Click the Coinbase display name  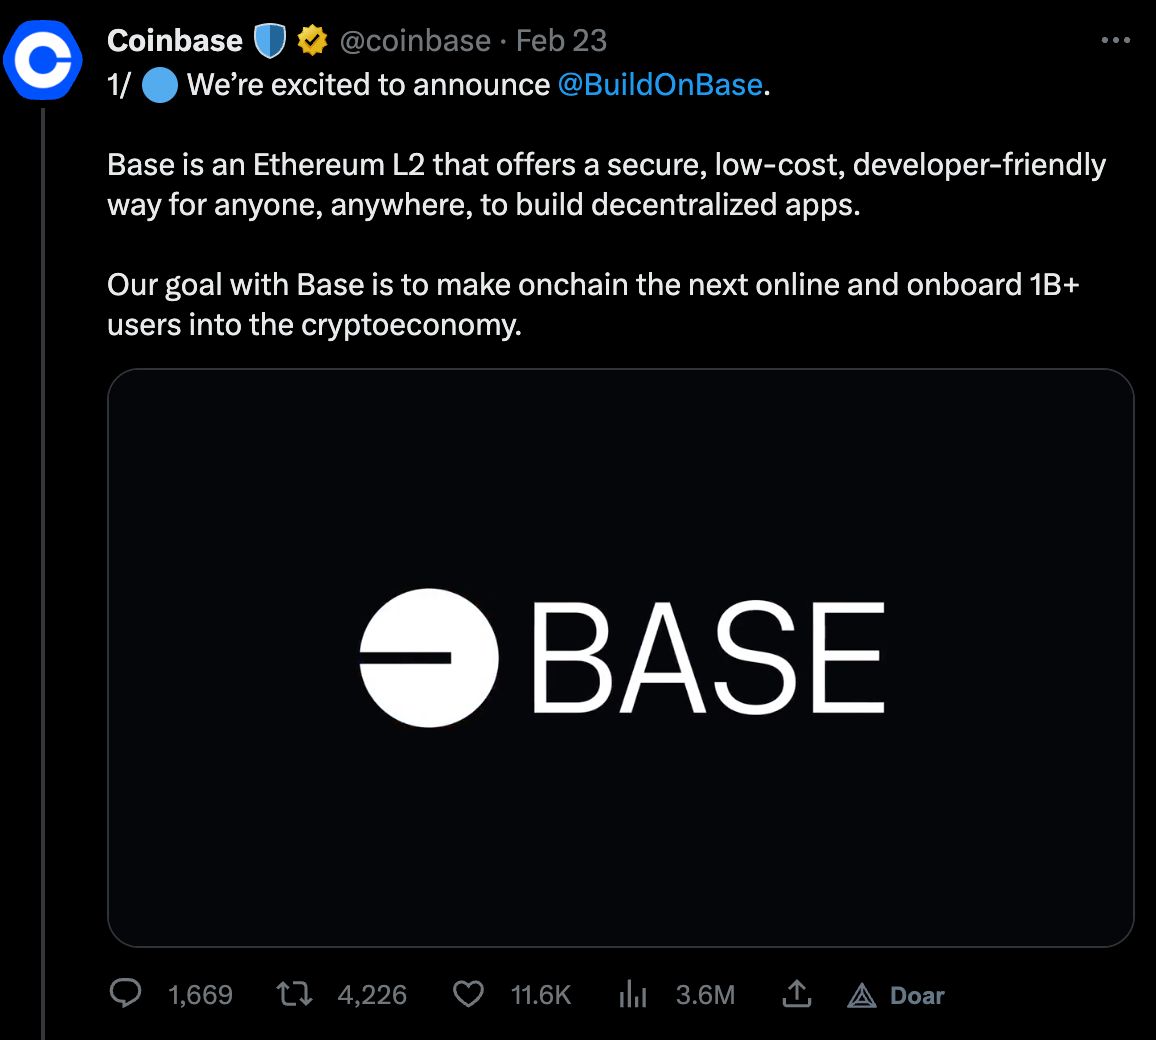pyautogui.click(x=175, y=41)
